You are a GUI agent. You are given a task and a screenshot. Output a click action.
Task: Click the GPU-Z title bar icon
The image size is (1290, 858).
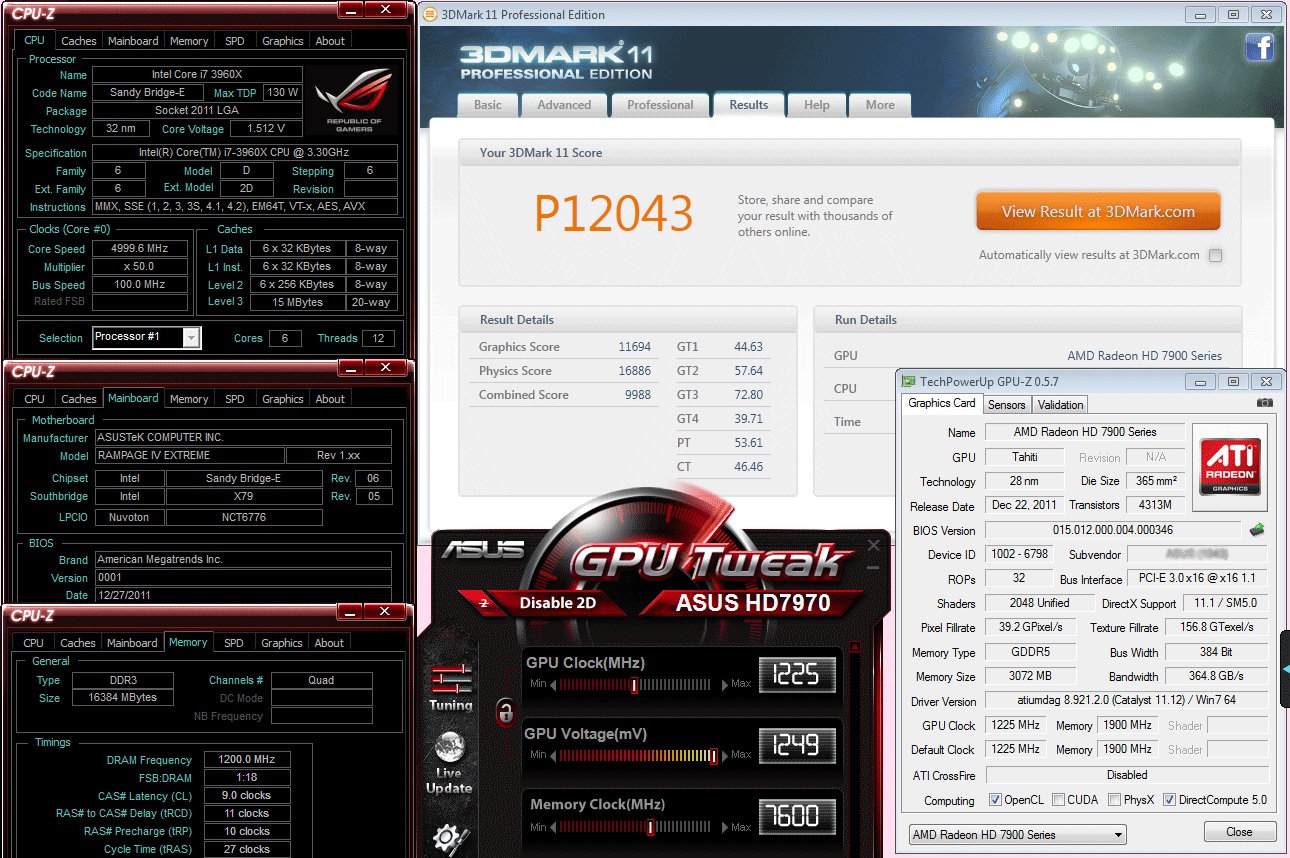pos(909,381)
